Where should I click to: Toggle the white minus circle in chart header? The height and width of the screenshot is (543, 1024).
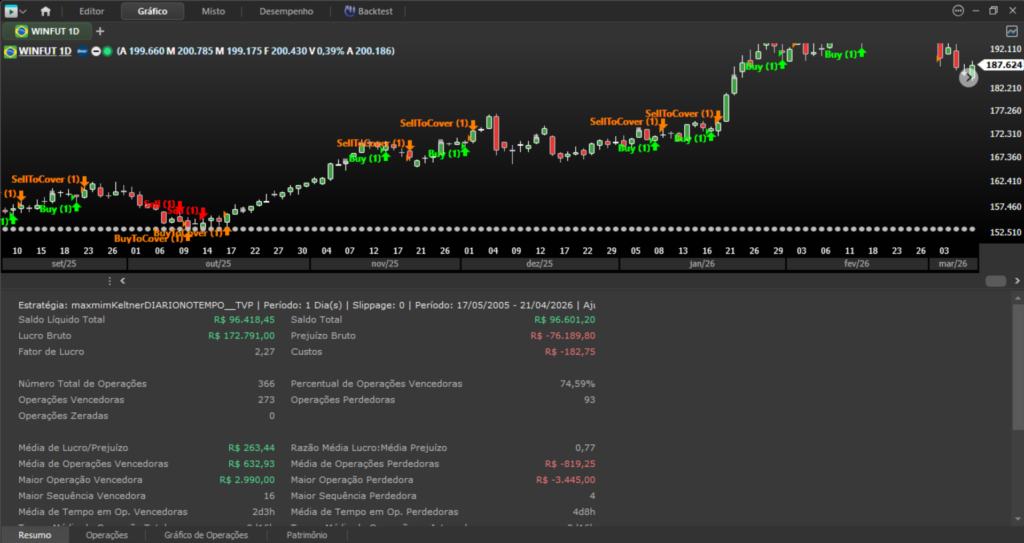(96, 52)
